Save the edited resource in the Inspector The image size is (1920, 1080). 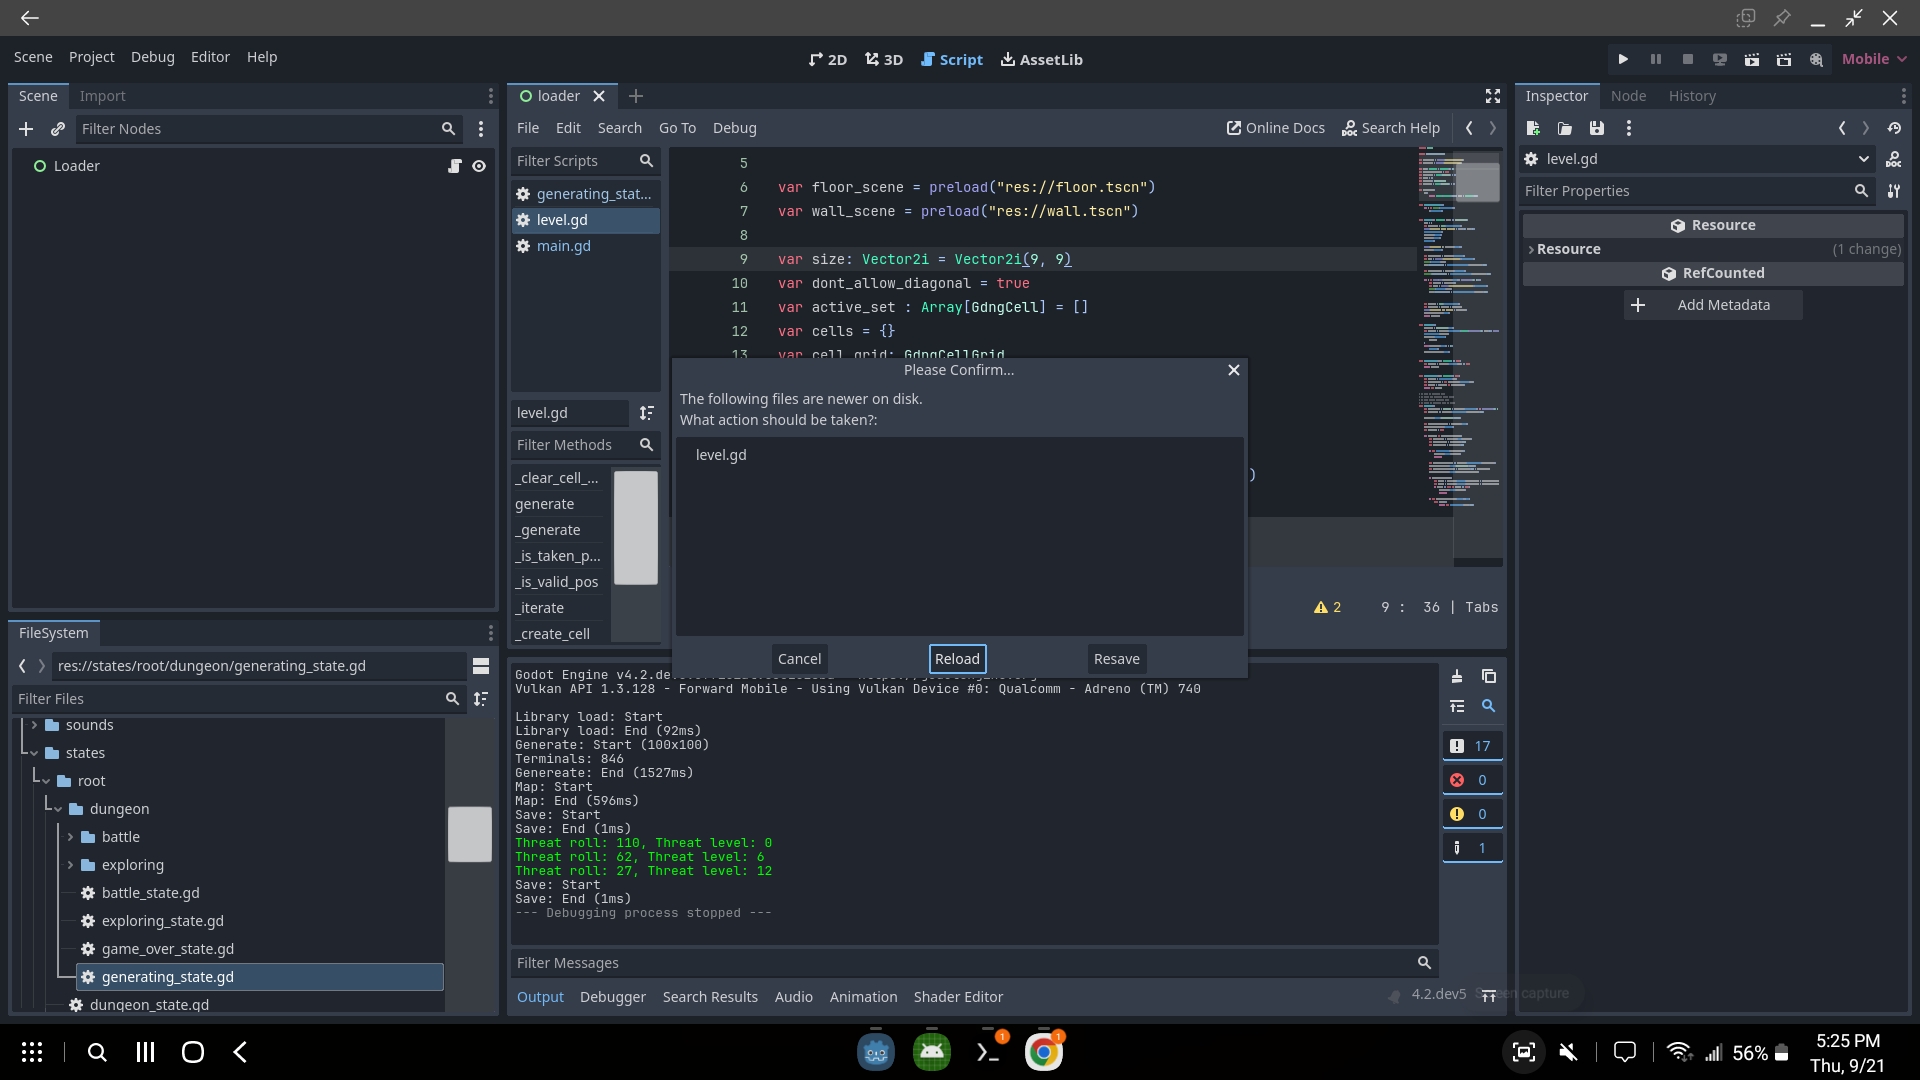(x=1597, y=128)
